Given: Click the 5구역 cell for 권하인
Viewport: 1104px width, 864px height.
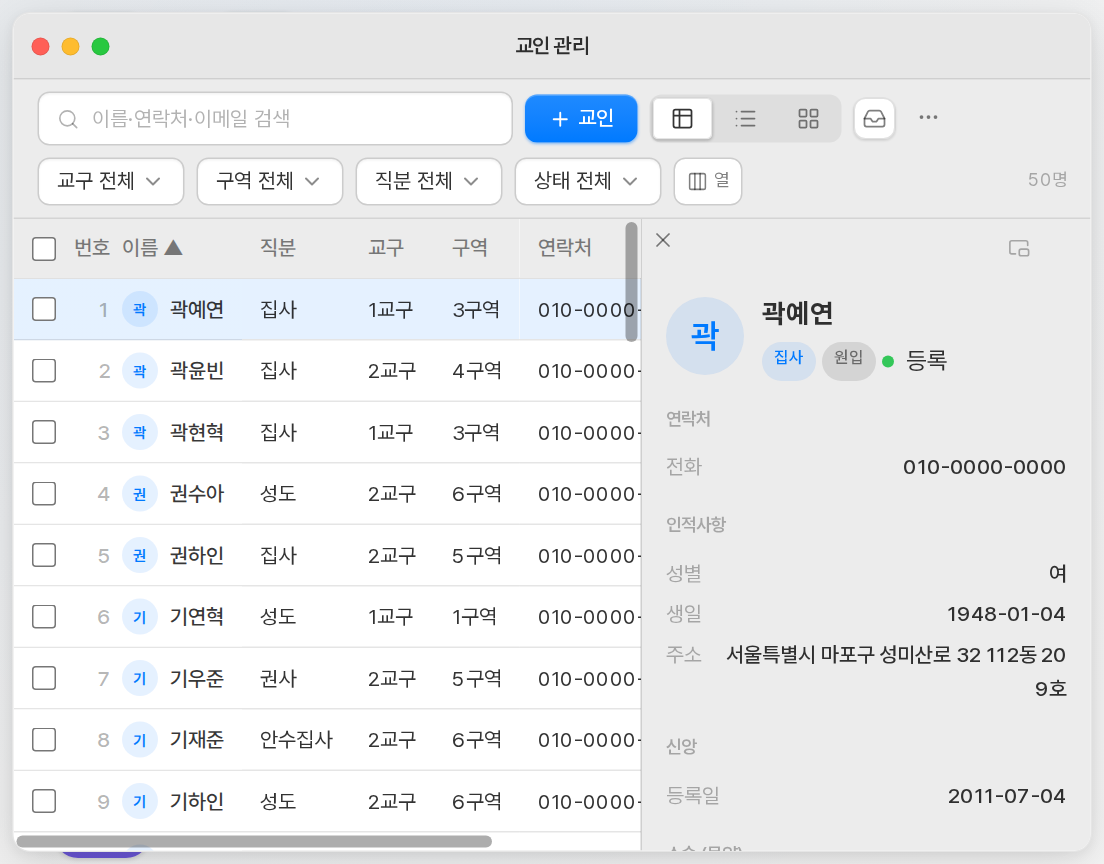Looking at the screenshot, I should pyautogui.click(x=477, y=556).
